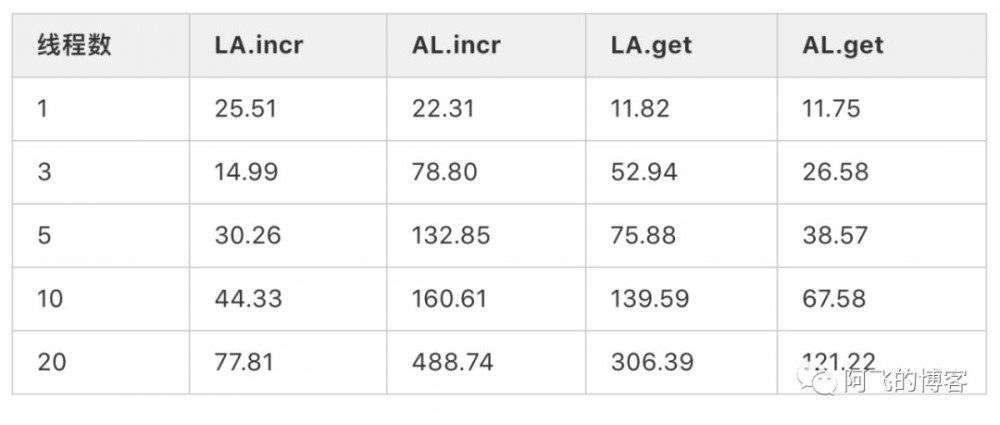Select the thread count 20 row label
Viewport: 1000px width, 425px height.
point(52,361)
